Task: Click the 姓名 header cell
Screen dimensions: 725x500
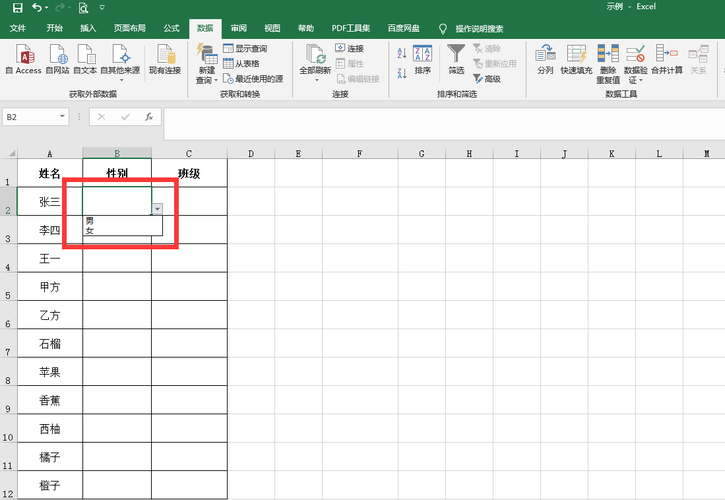Action: pyautogui.click(x=50, y=173)
